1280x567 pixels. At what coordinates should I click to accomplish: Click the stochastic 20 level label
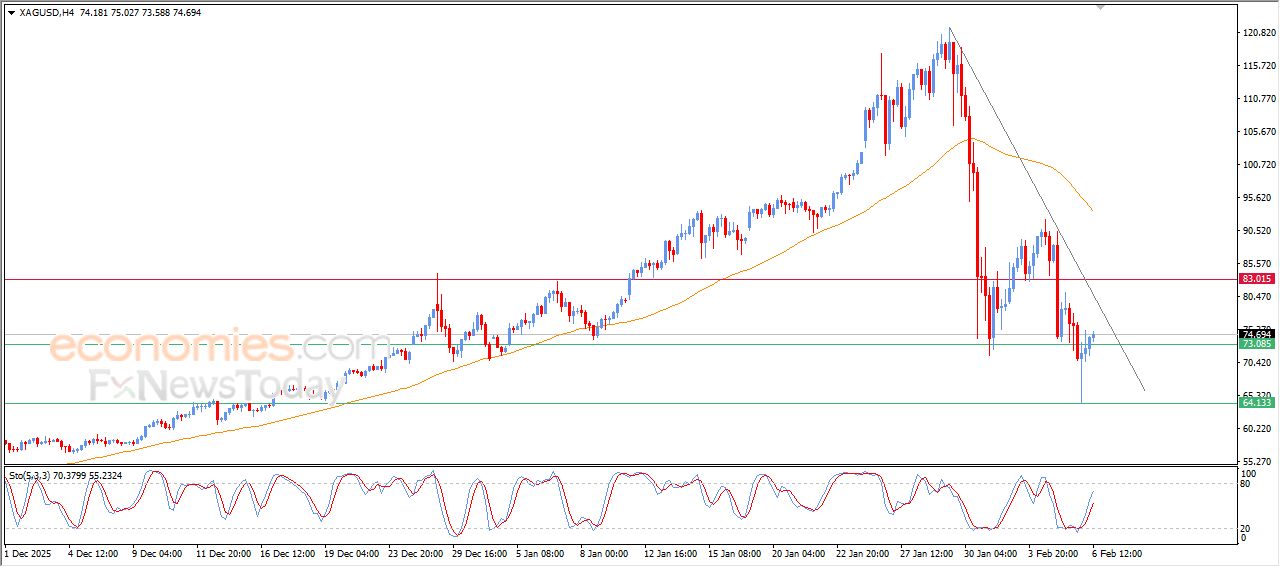click(x=1246, y=527)
